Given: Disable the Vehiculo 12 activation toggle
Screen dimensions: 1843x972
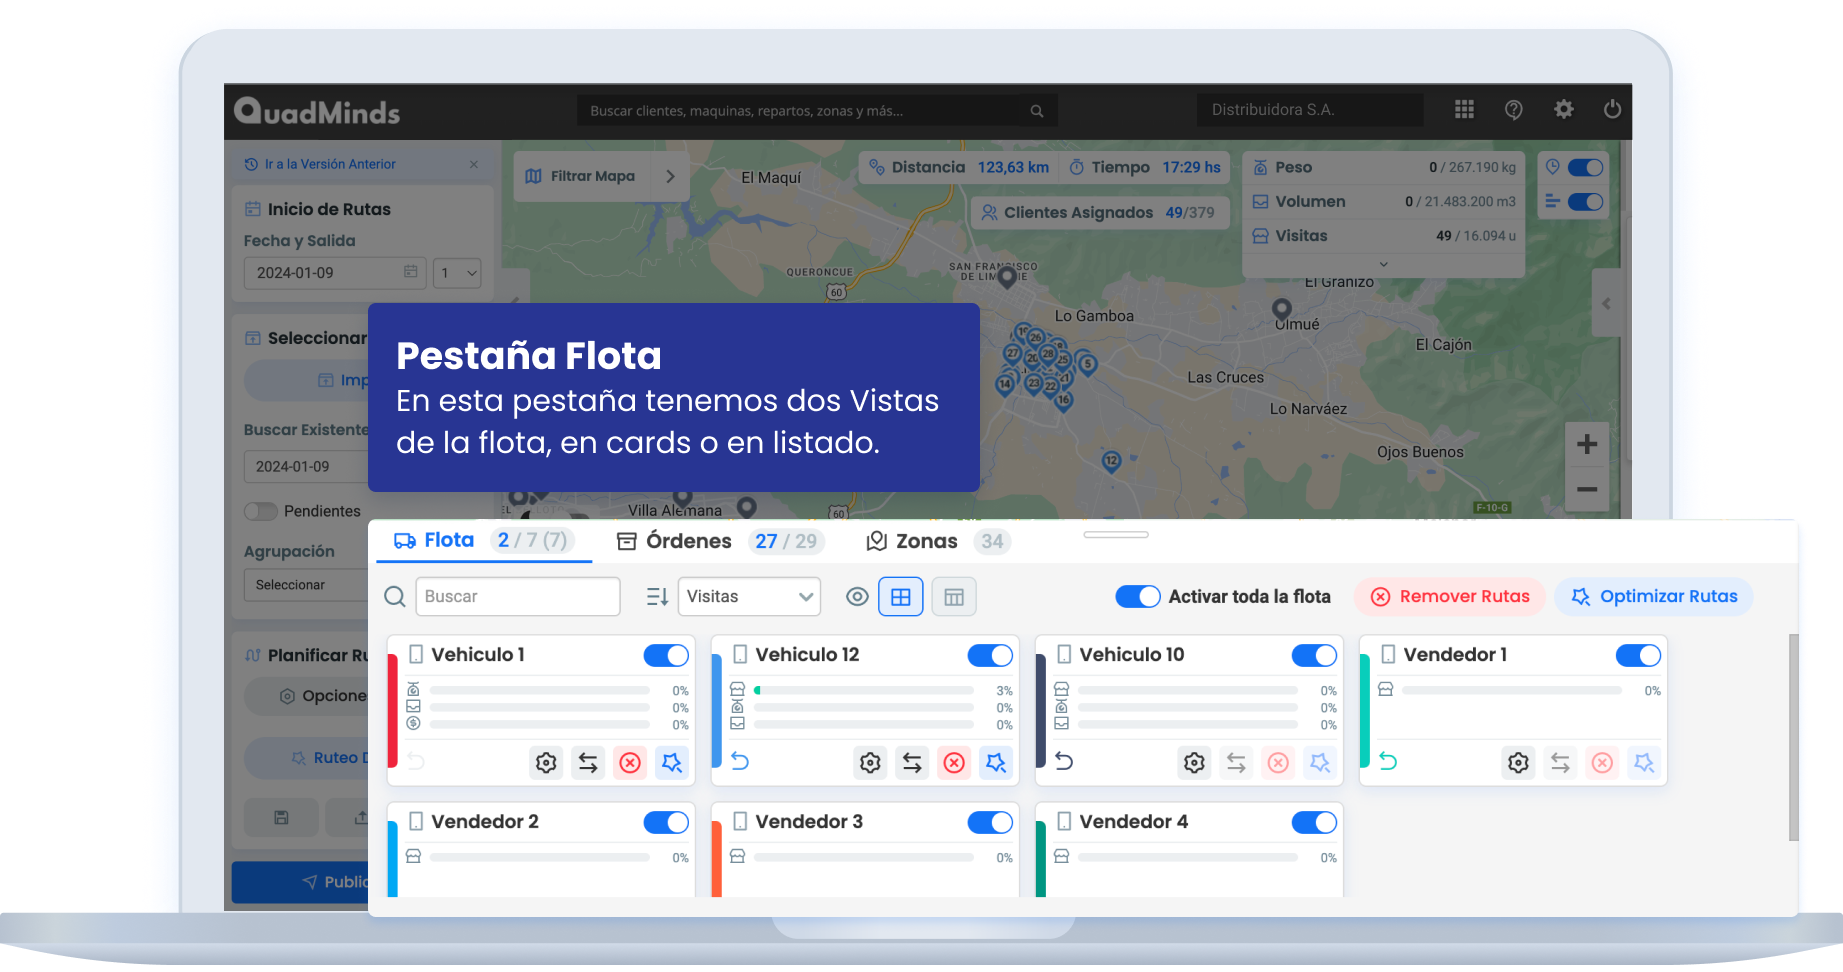Looking at the screenshot, I should tap(990, 655).
